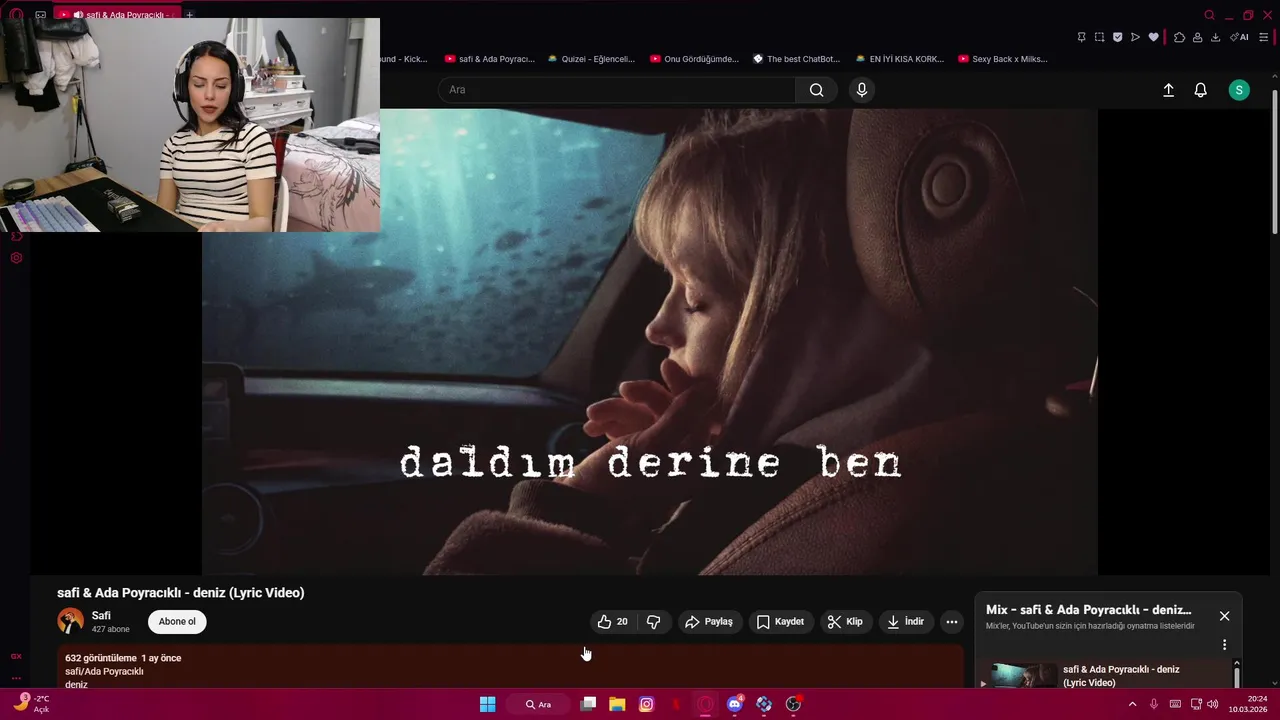Screen dimensions: 1280x720
Task: Click the video player showing daldım derine ben
Action: click(650, 341)
